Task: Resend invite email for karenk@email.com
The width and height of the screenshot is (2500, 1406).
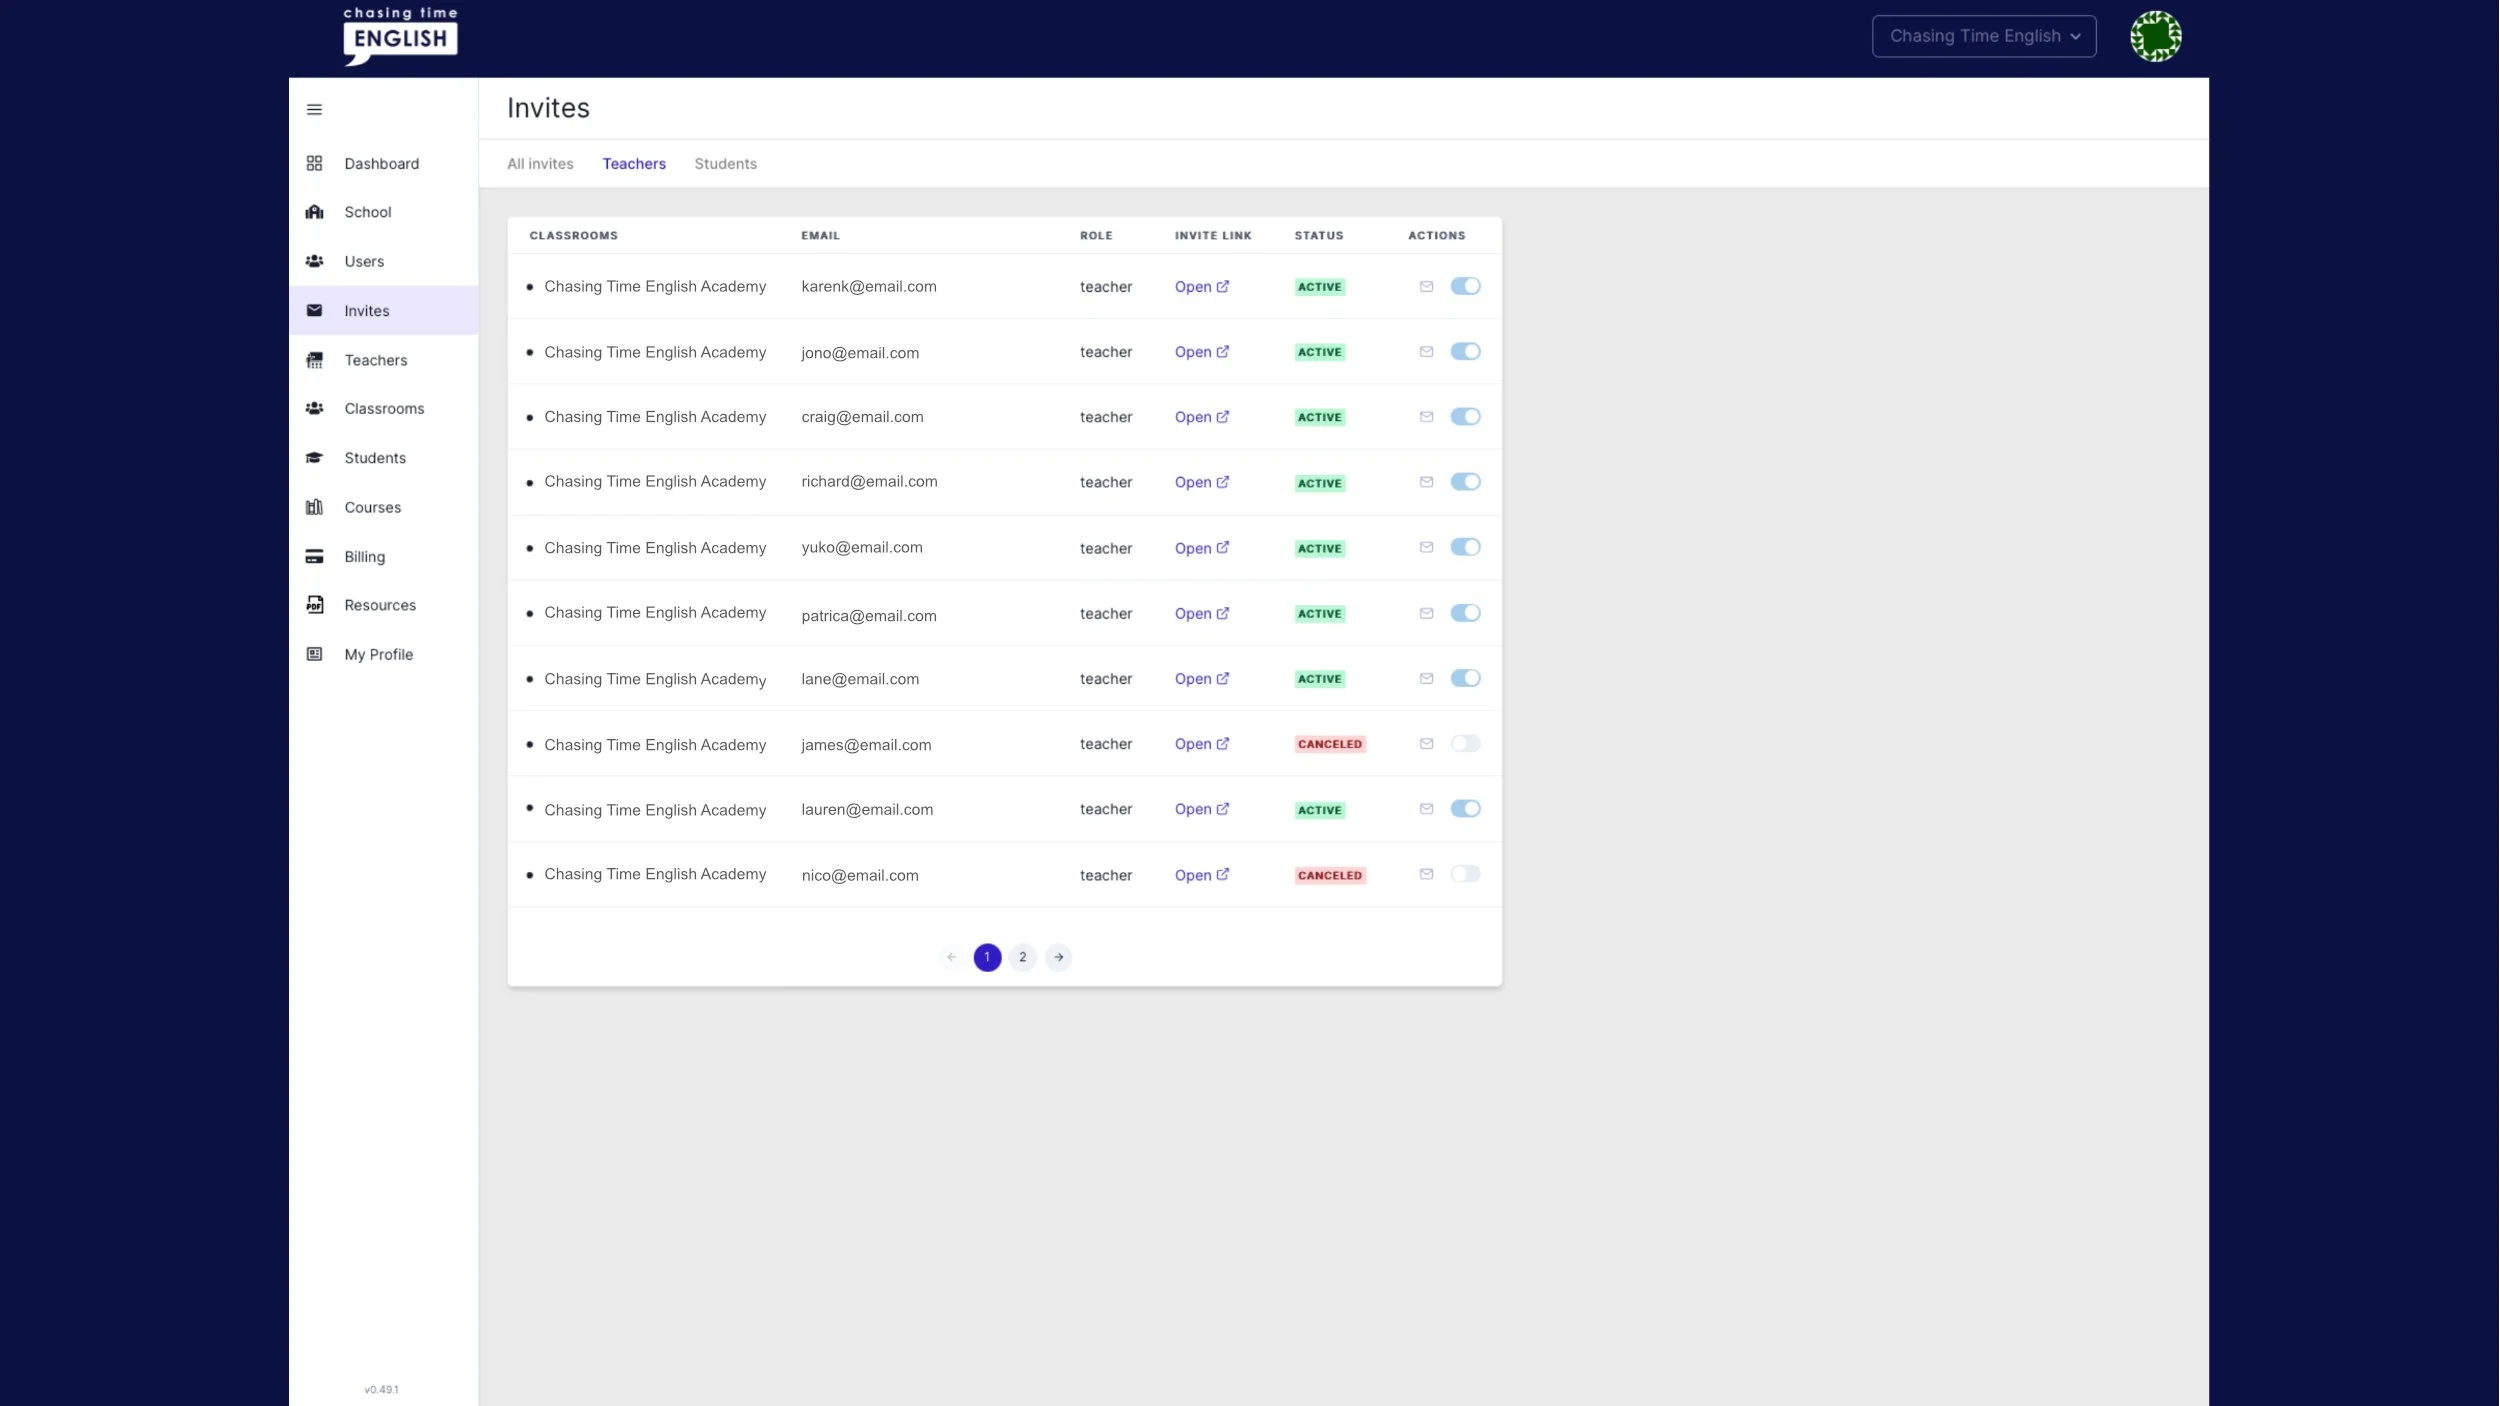Action: tap(1426, 286)
